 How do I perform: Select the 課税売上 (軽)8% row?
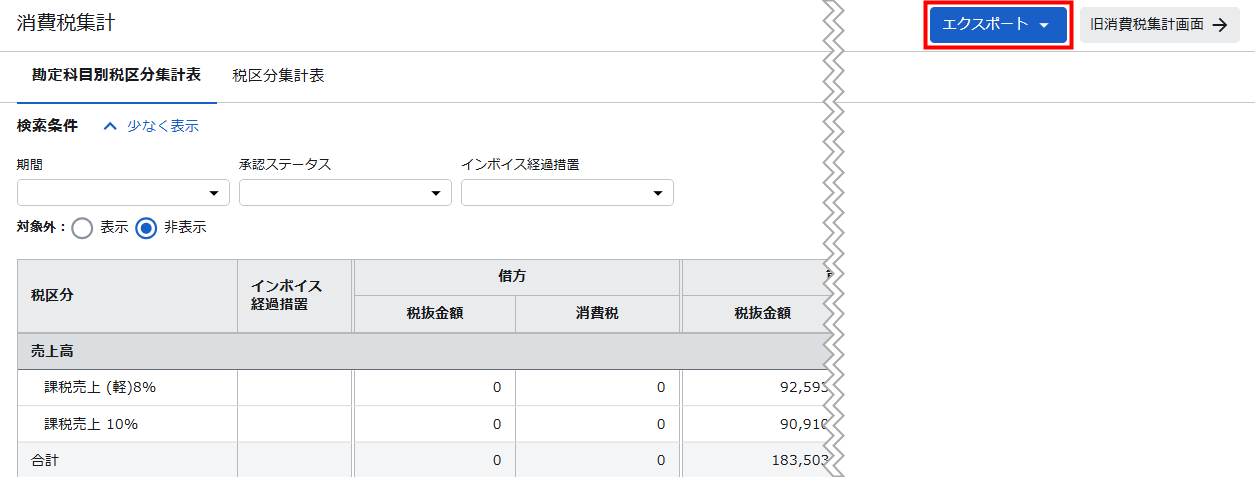point(100,388)
